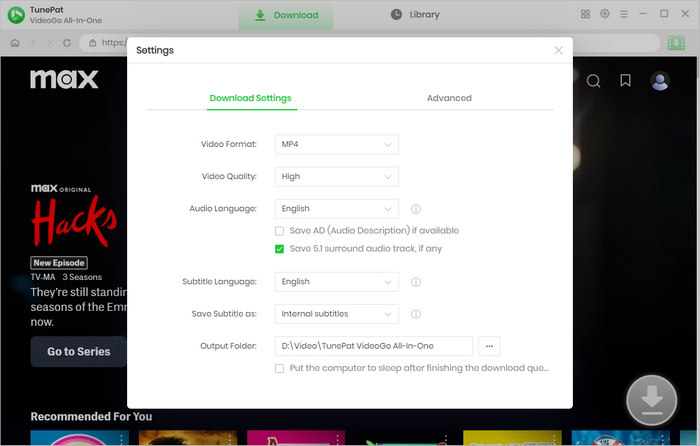Open the Library tab
700x446 pixels.
pos(415,15)
